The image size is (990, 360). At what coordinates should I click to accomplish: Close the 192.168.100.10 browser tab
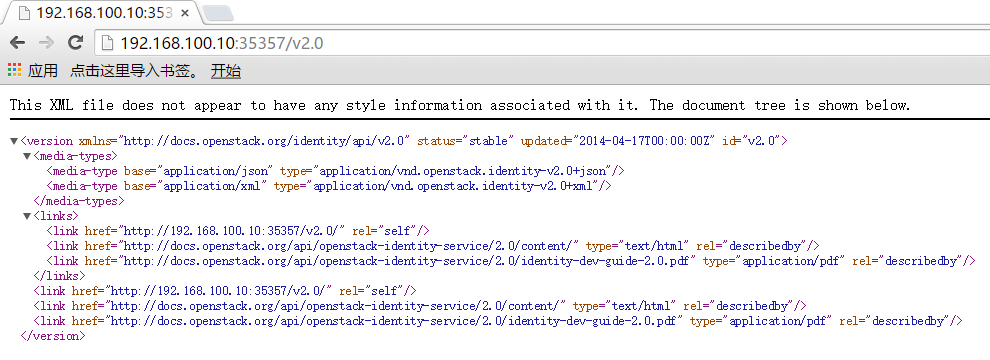[184, 13]
